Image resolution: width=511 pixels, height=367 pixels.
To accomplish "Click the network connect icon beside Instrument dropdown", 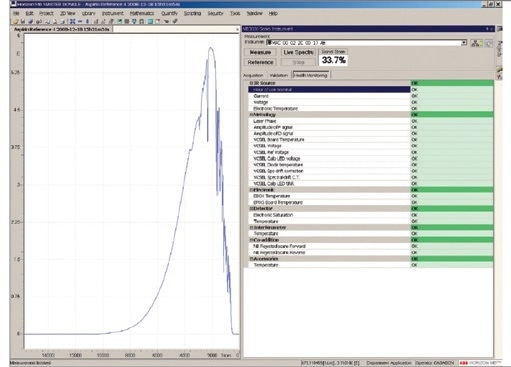I will 476,43.
